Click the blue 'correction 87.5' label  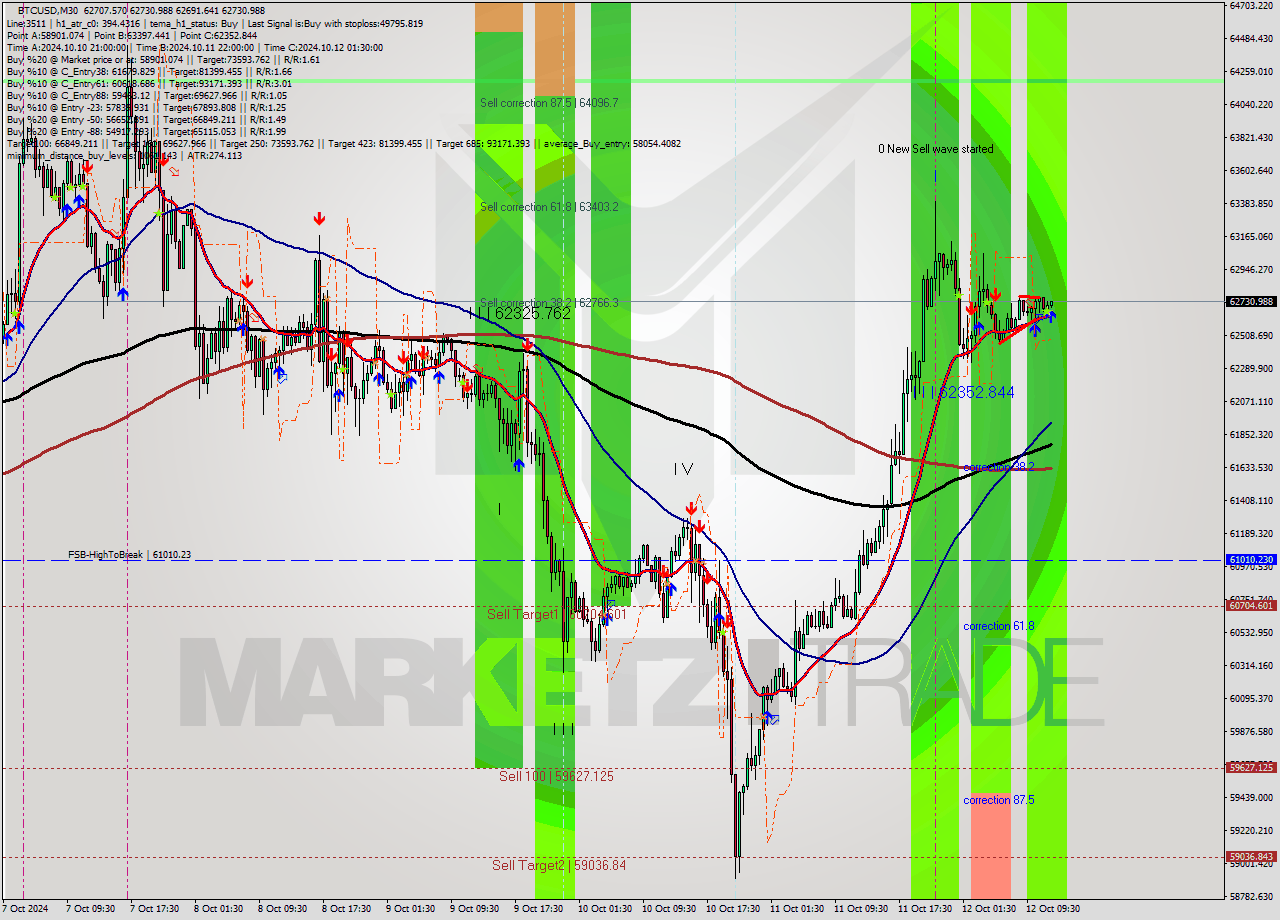click(x=999, y=800)
